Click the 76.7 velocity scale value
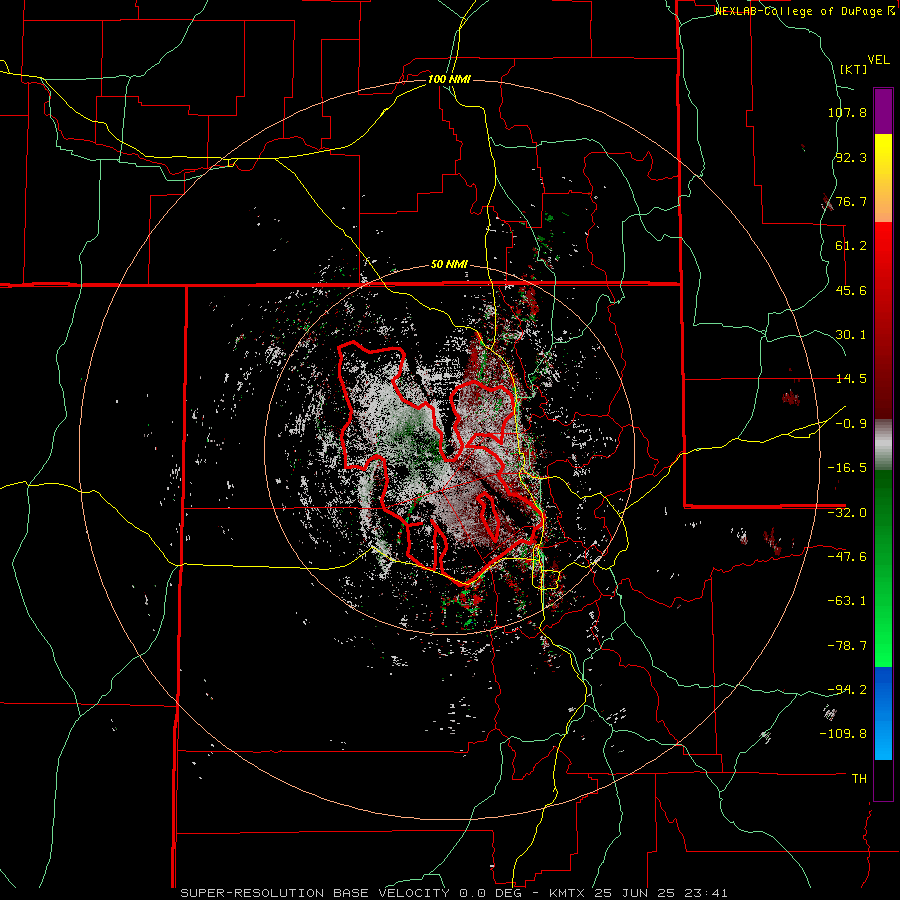The width and height of the screenshot is (900, 900). click(851, 201)
